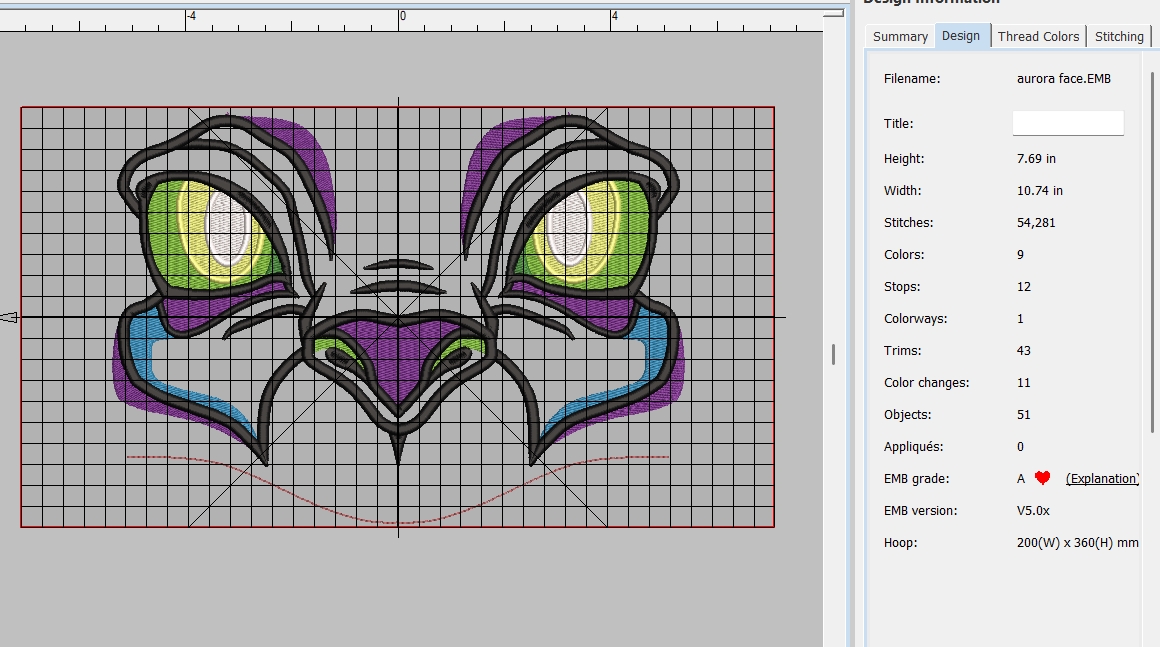Click the splitter handle beside the design panel
The height and width of the screenshot is (647, 1160).
833,354
